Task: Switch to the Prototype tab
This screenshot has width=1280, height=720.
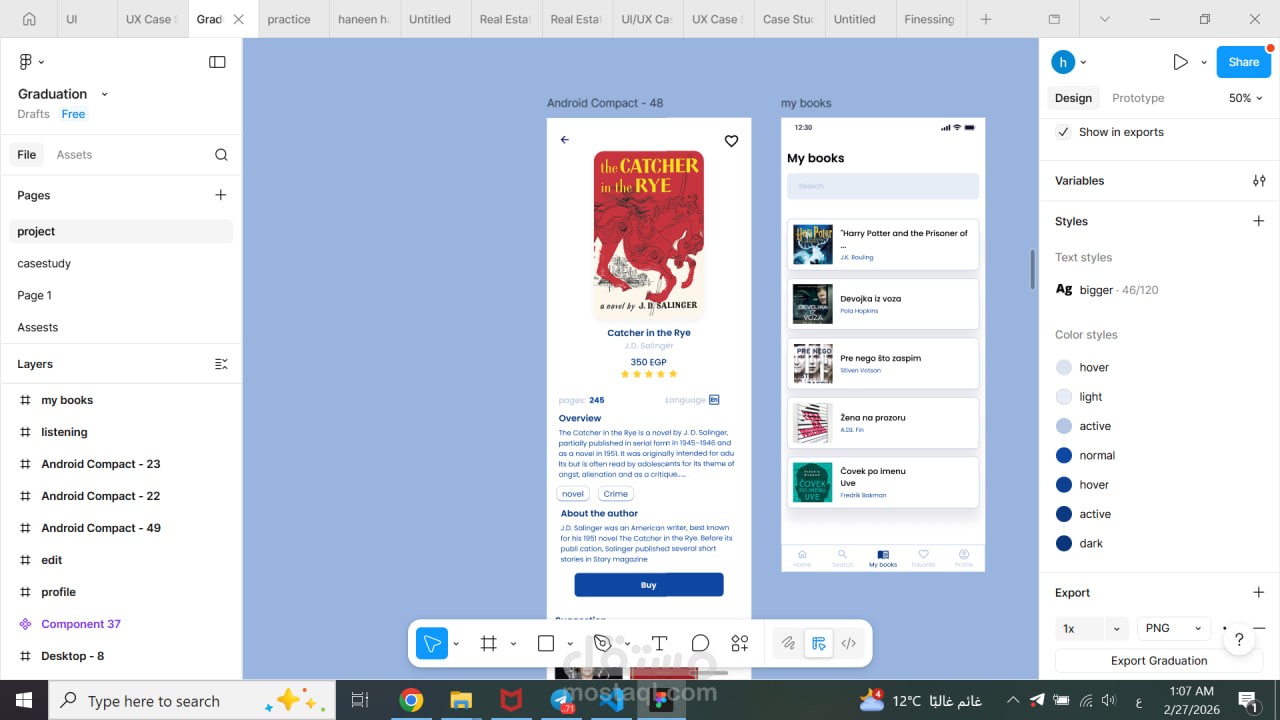Action: coord(1138,98)
